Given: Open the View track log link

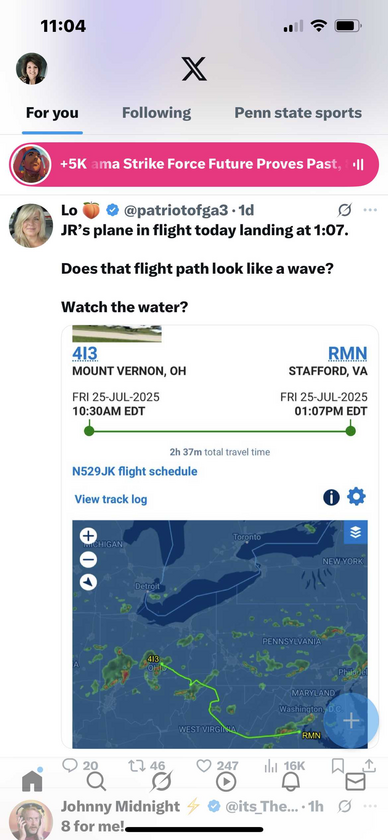Looking at the screenshot, I should pos(111,499).
